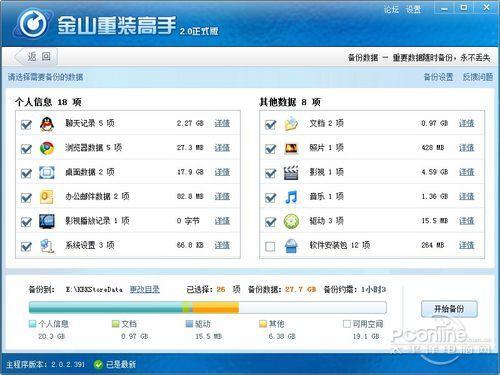The width and height of the screenshot is (500, 375).
Task: View 详情 for 驱动
Action: pos(466,221)
